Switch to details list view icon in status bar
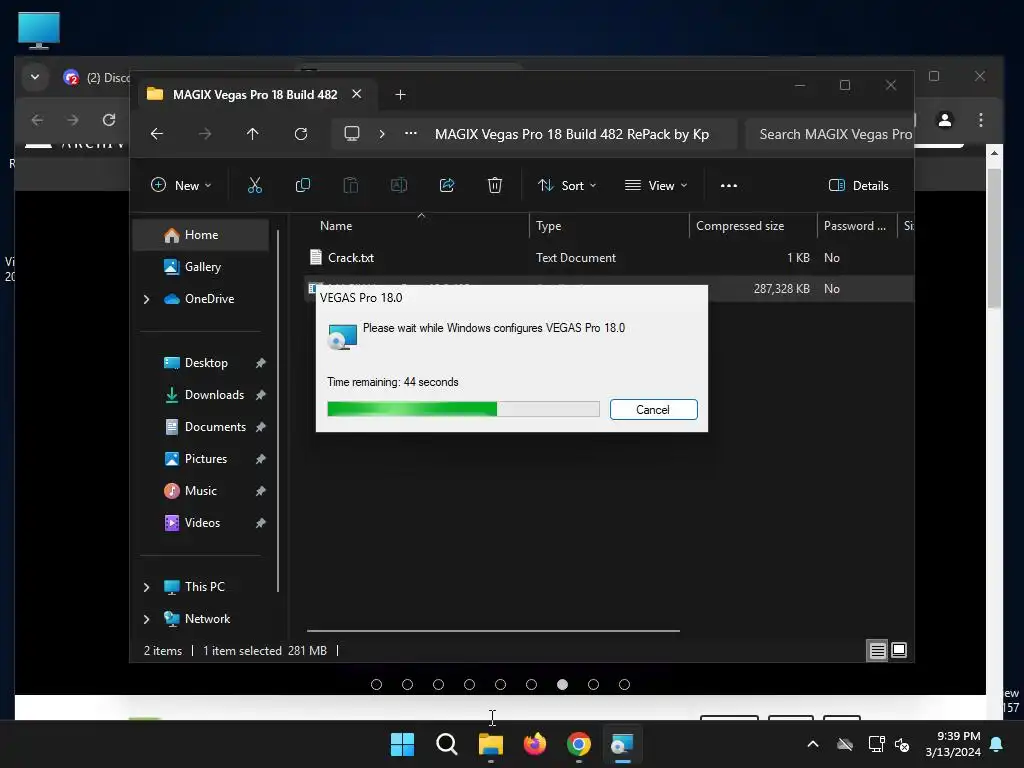Viewport: 1024px width, 768px height. [x=877, y=650]
